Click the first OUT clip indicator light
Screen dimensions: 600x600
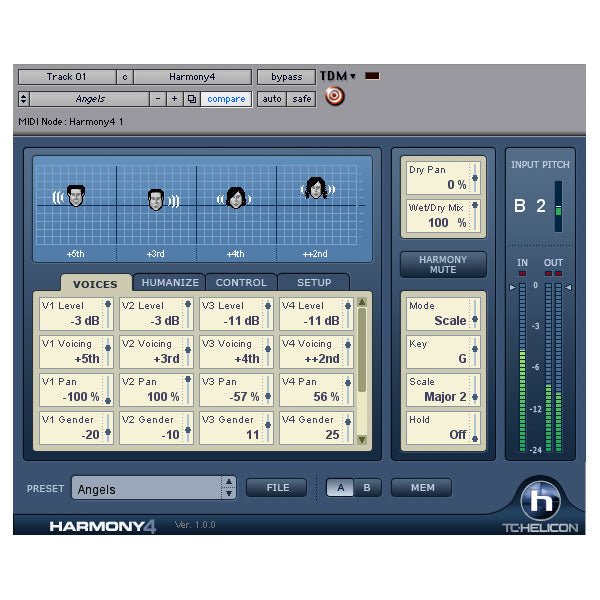pos(548,273)
